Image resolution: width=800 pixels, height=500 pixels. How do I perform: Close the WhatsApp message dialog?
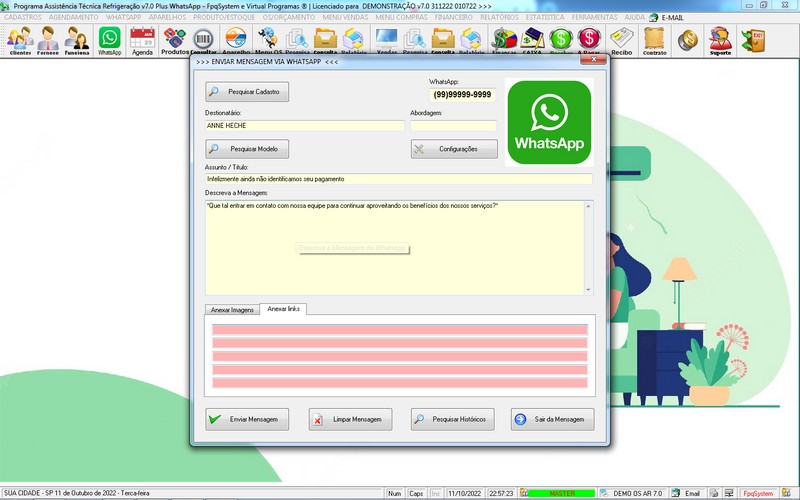(593, 60)
